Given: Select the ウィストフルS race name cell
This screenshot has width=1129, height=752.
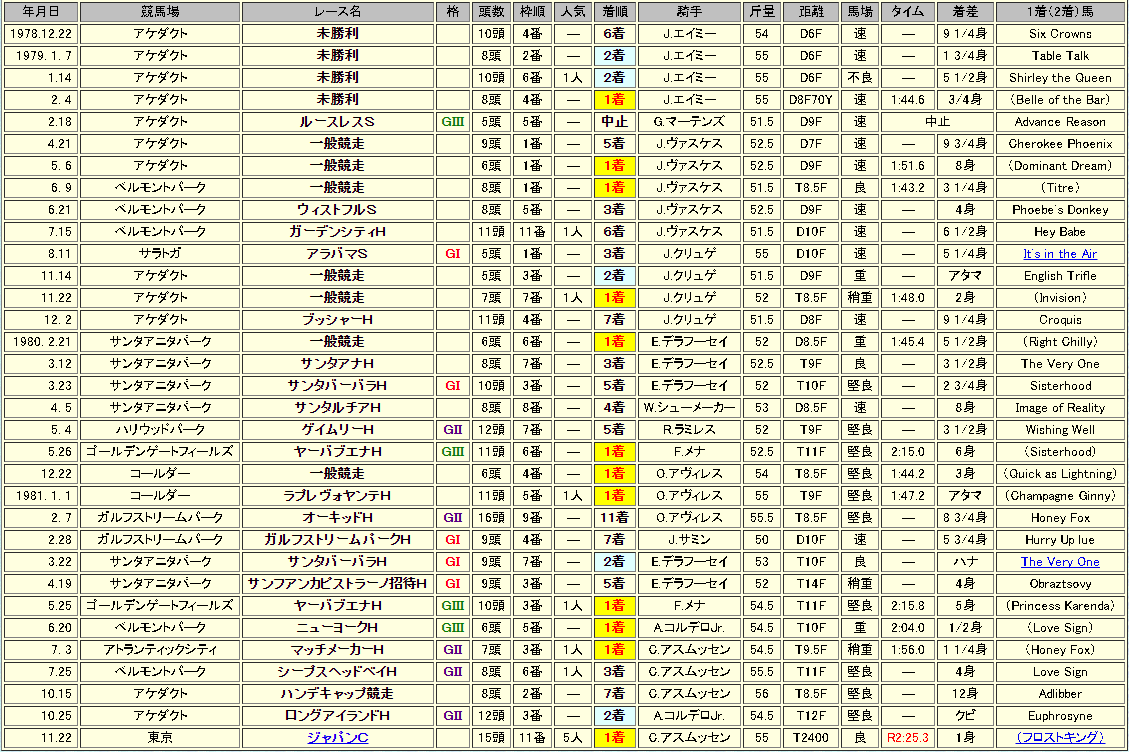Looking at the screenshot, I should (338, 210).
